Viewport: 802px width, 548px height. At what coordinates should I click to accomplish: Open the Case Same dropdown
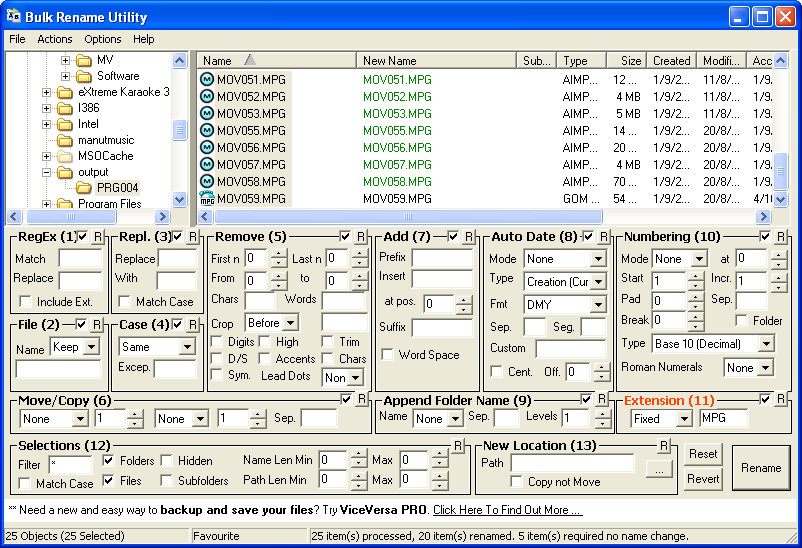click(x=187, y=347)
